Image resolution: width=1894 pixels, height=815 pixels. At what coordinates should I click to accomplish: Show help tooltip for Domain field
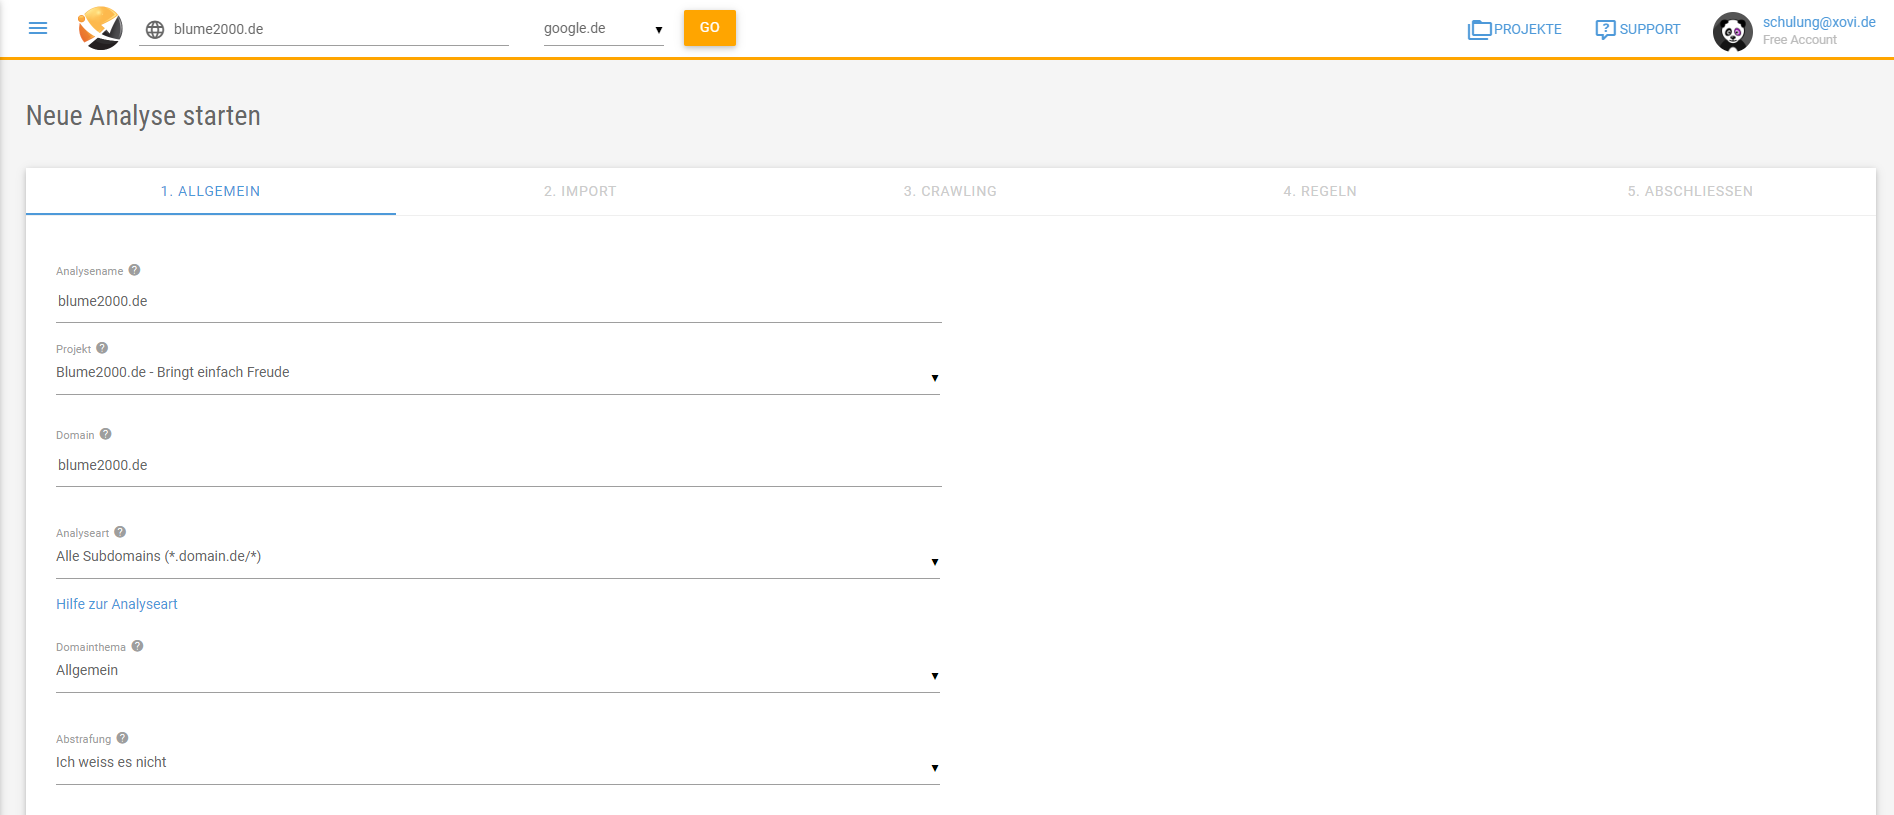point(105,434)
